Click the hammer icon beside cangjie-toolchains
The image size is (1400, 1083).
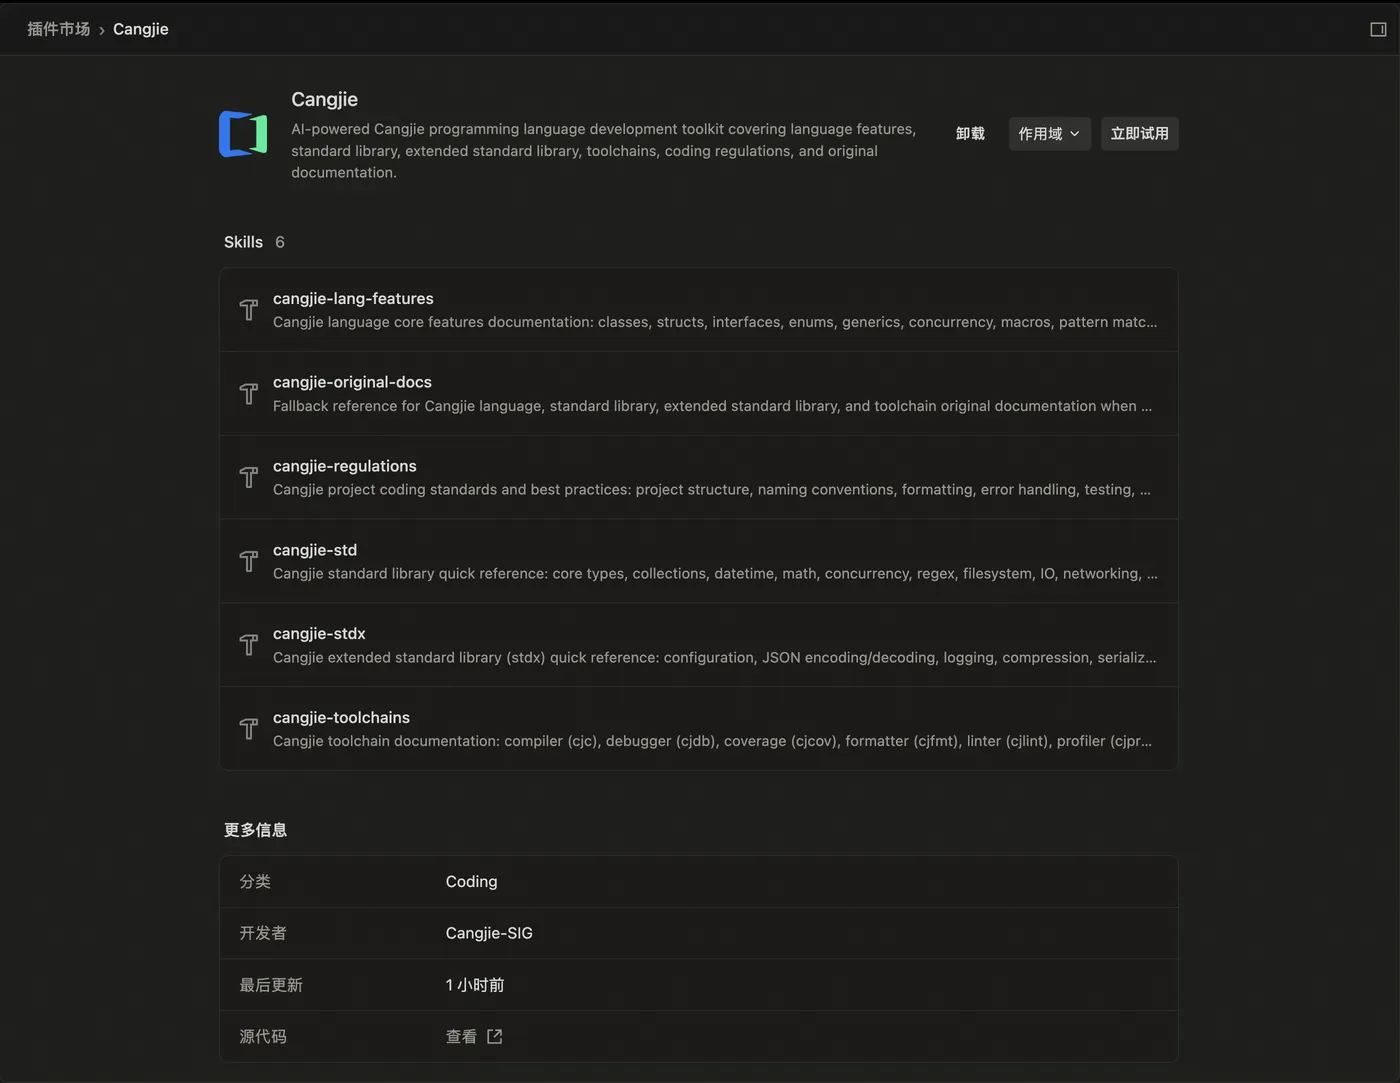coord(249,729)
